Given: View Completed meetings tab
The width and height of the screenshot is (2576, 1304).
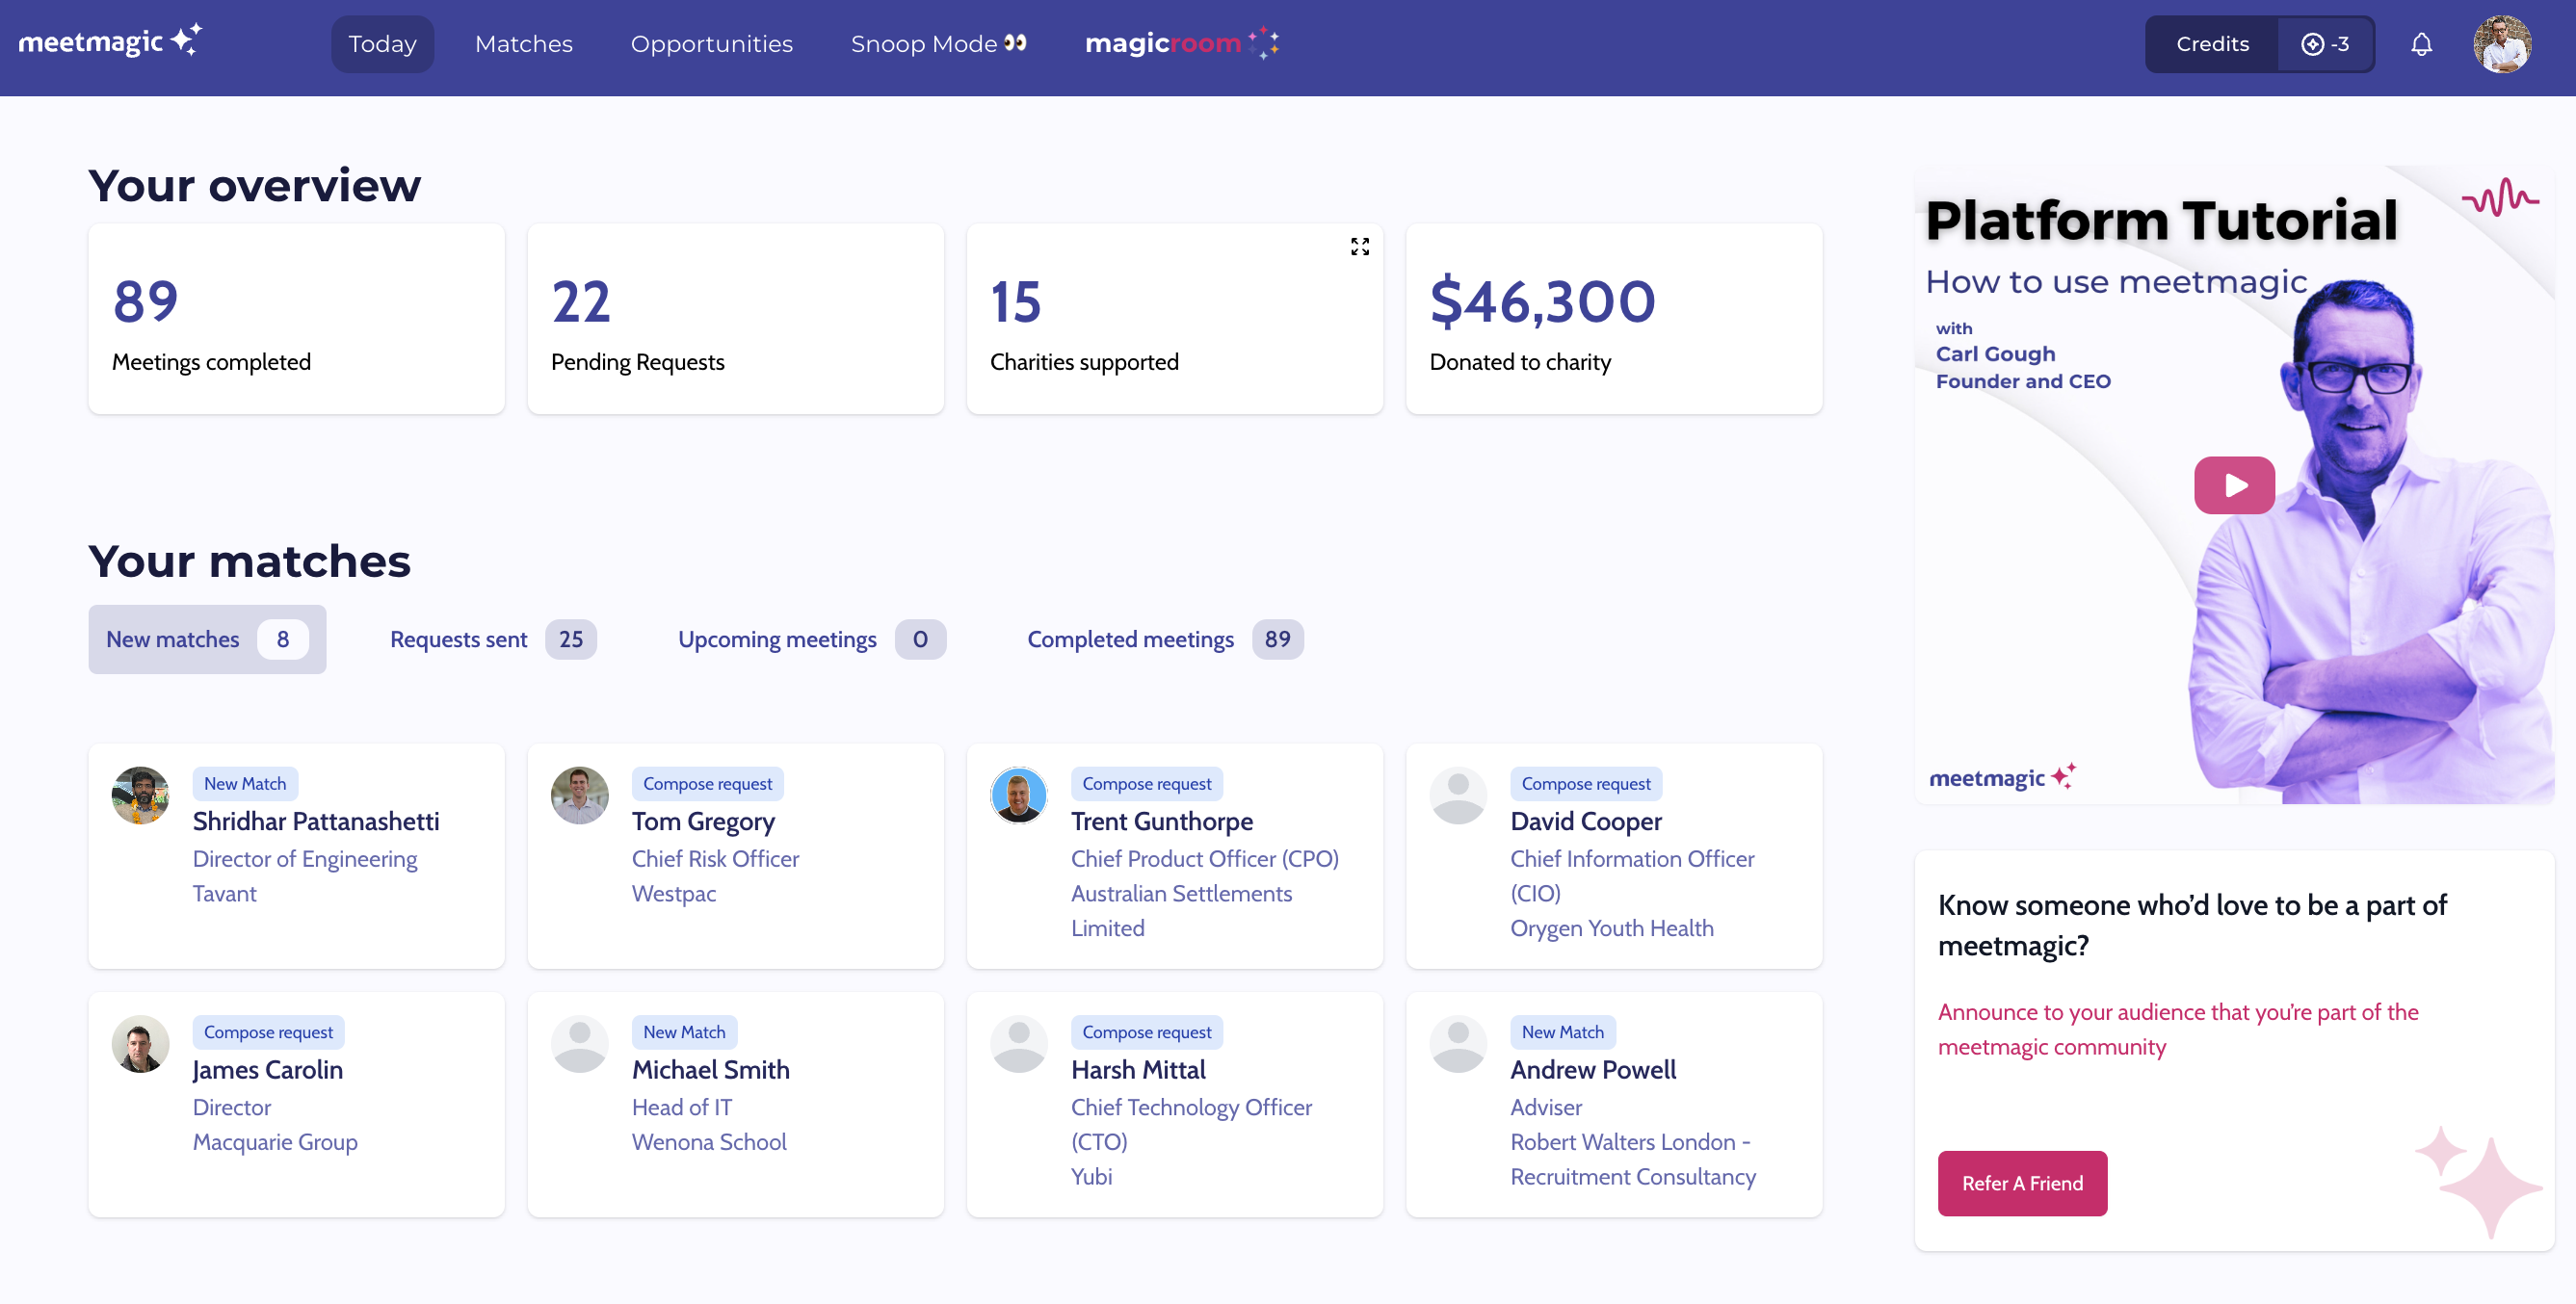Looking at the screenshot, I should coord(1165,639).
